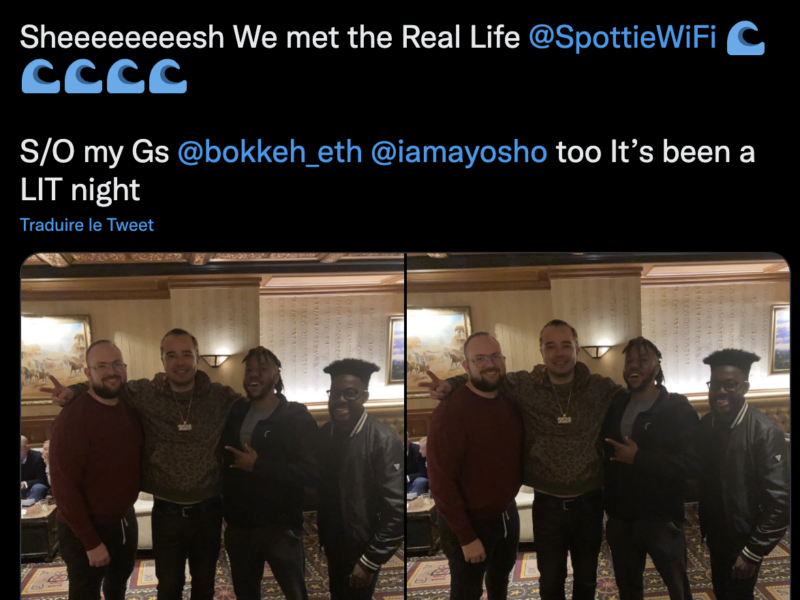Click the first wave emoji on second line
The width and height of the screenshot is (800, 600).
(40, 76)
